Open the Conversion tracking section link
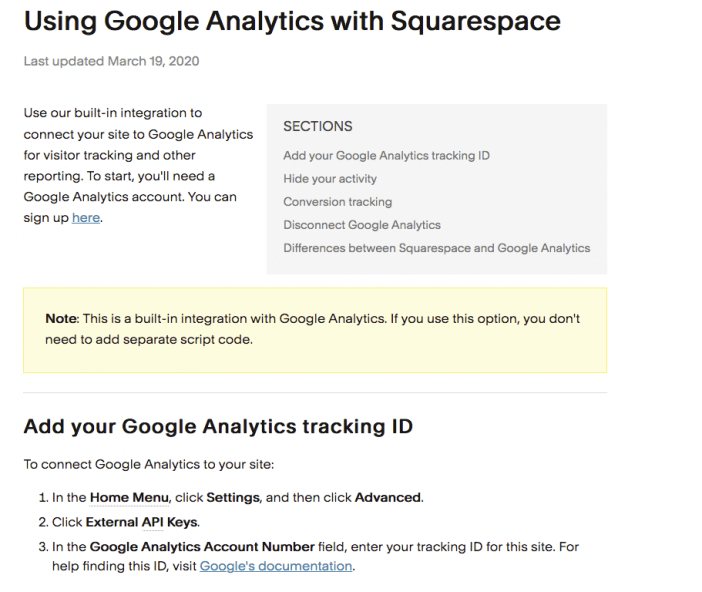This screenshot has width=702, height=592. pyautogui.click(x=338, y=202)
